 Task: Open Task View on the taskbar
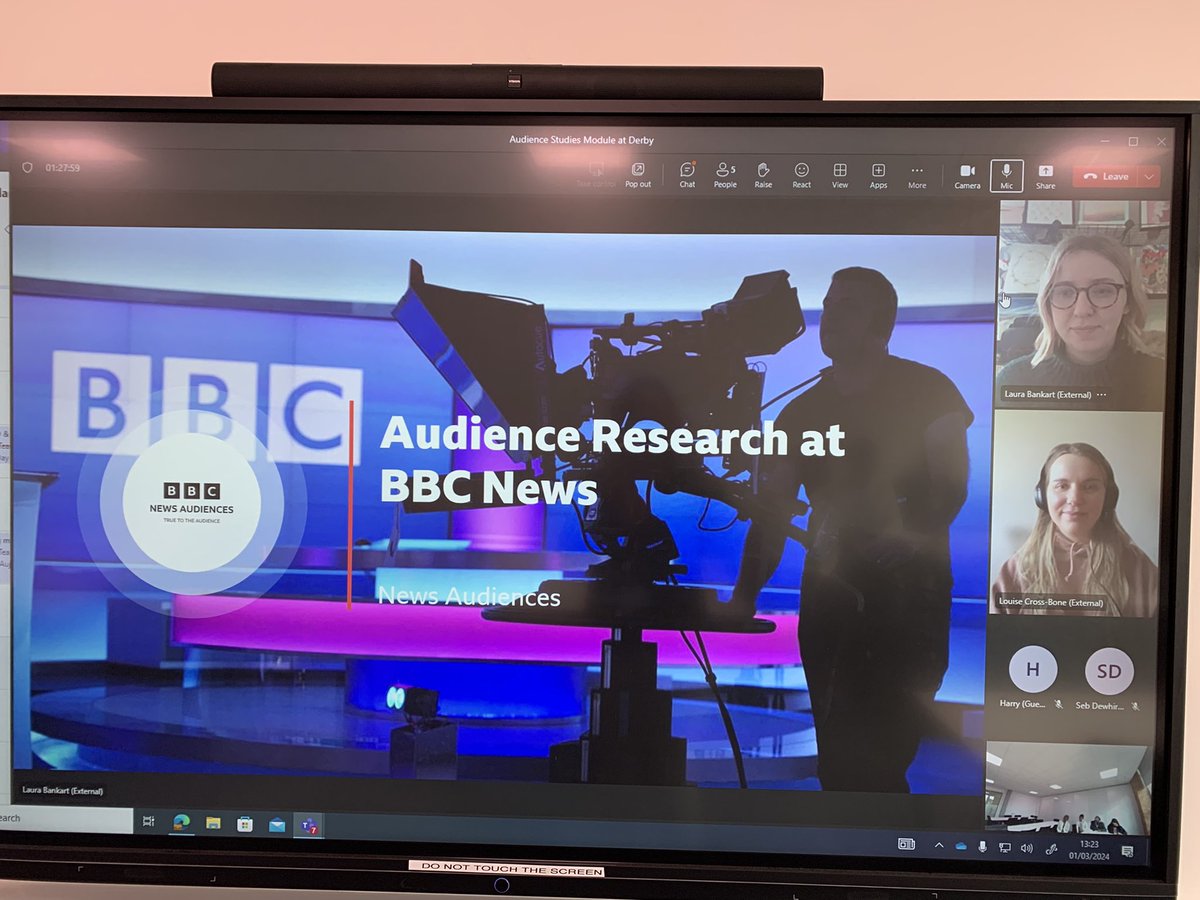coord(149,822)
